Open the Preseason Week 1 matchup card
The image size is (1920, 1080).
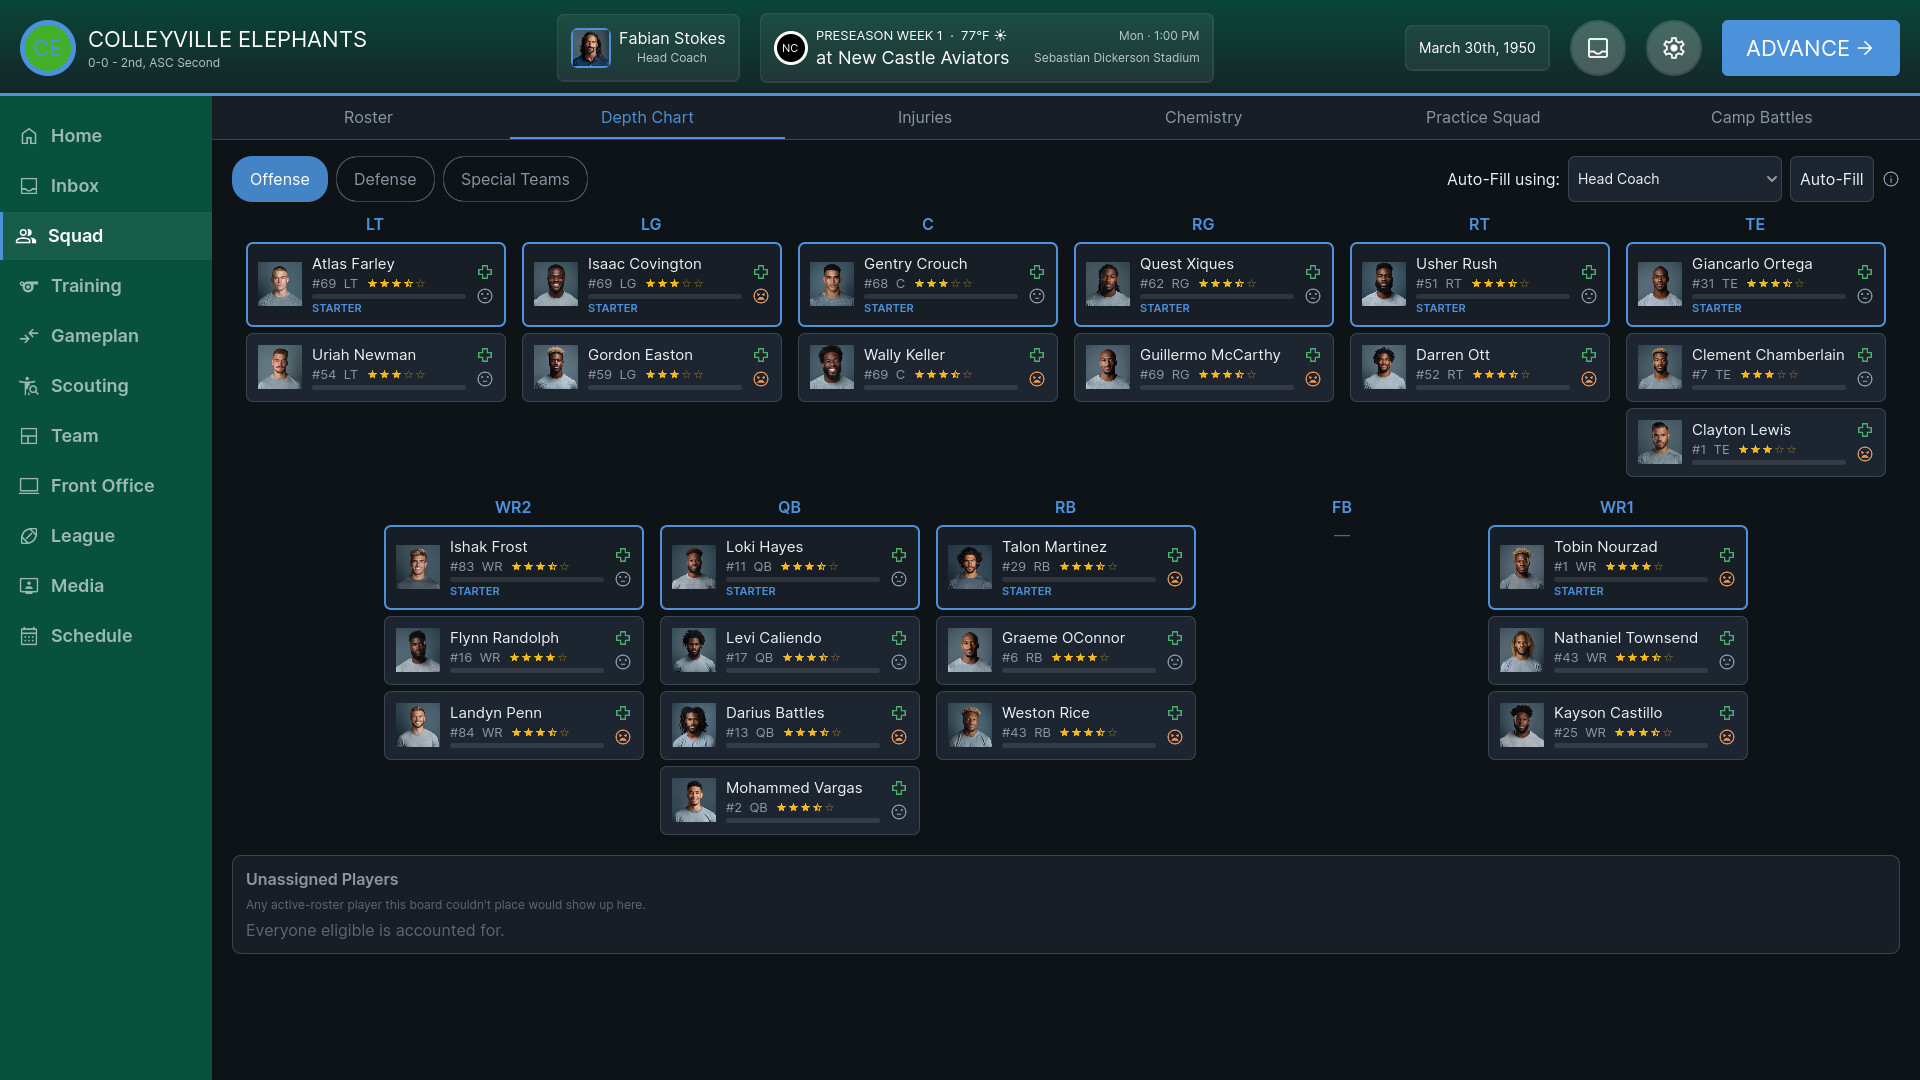[x=986, y=48]
